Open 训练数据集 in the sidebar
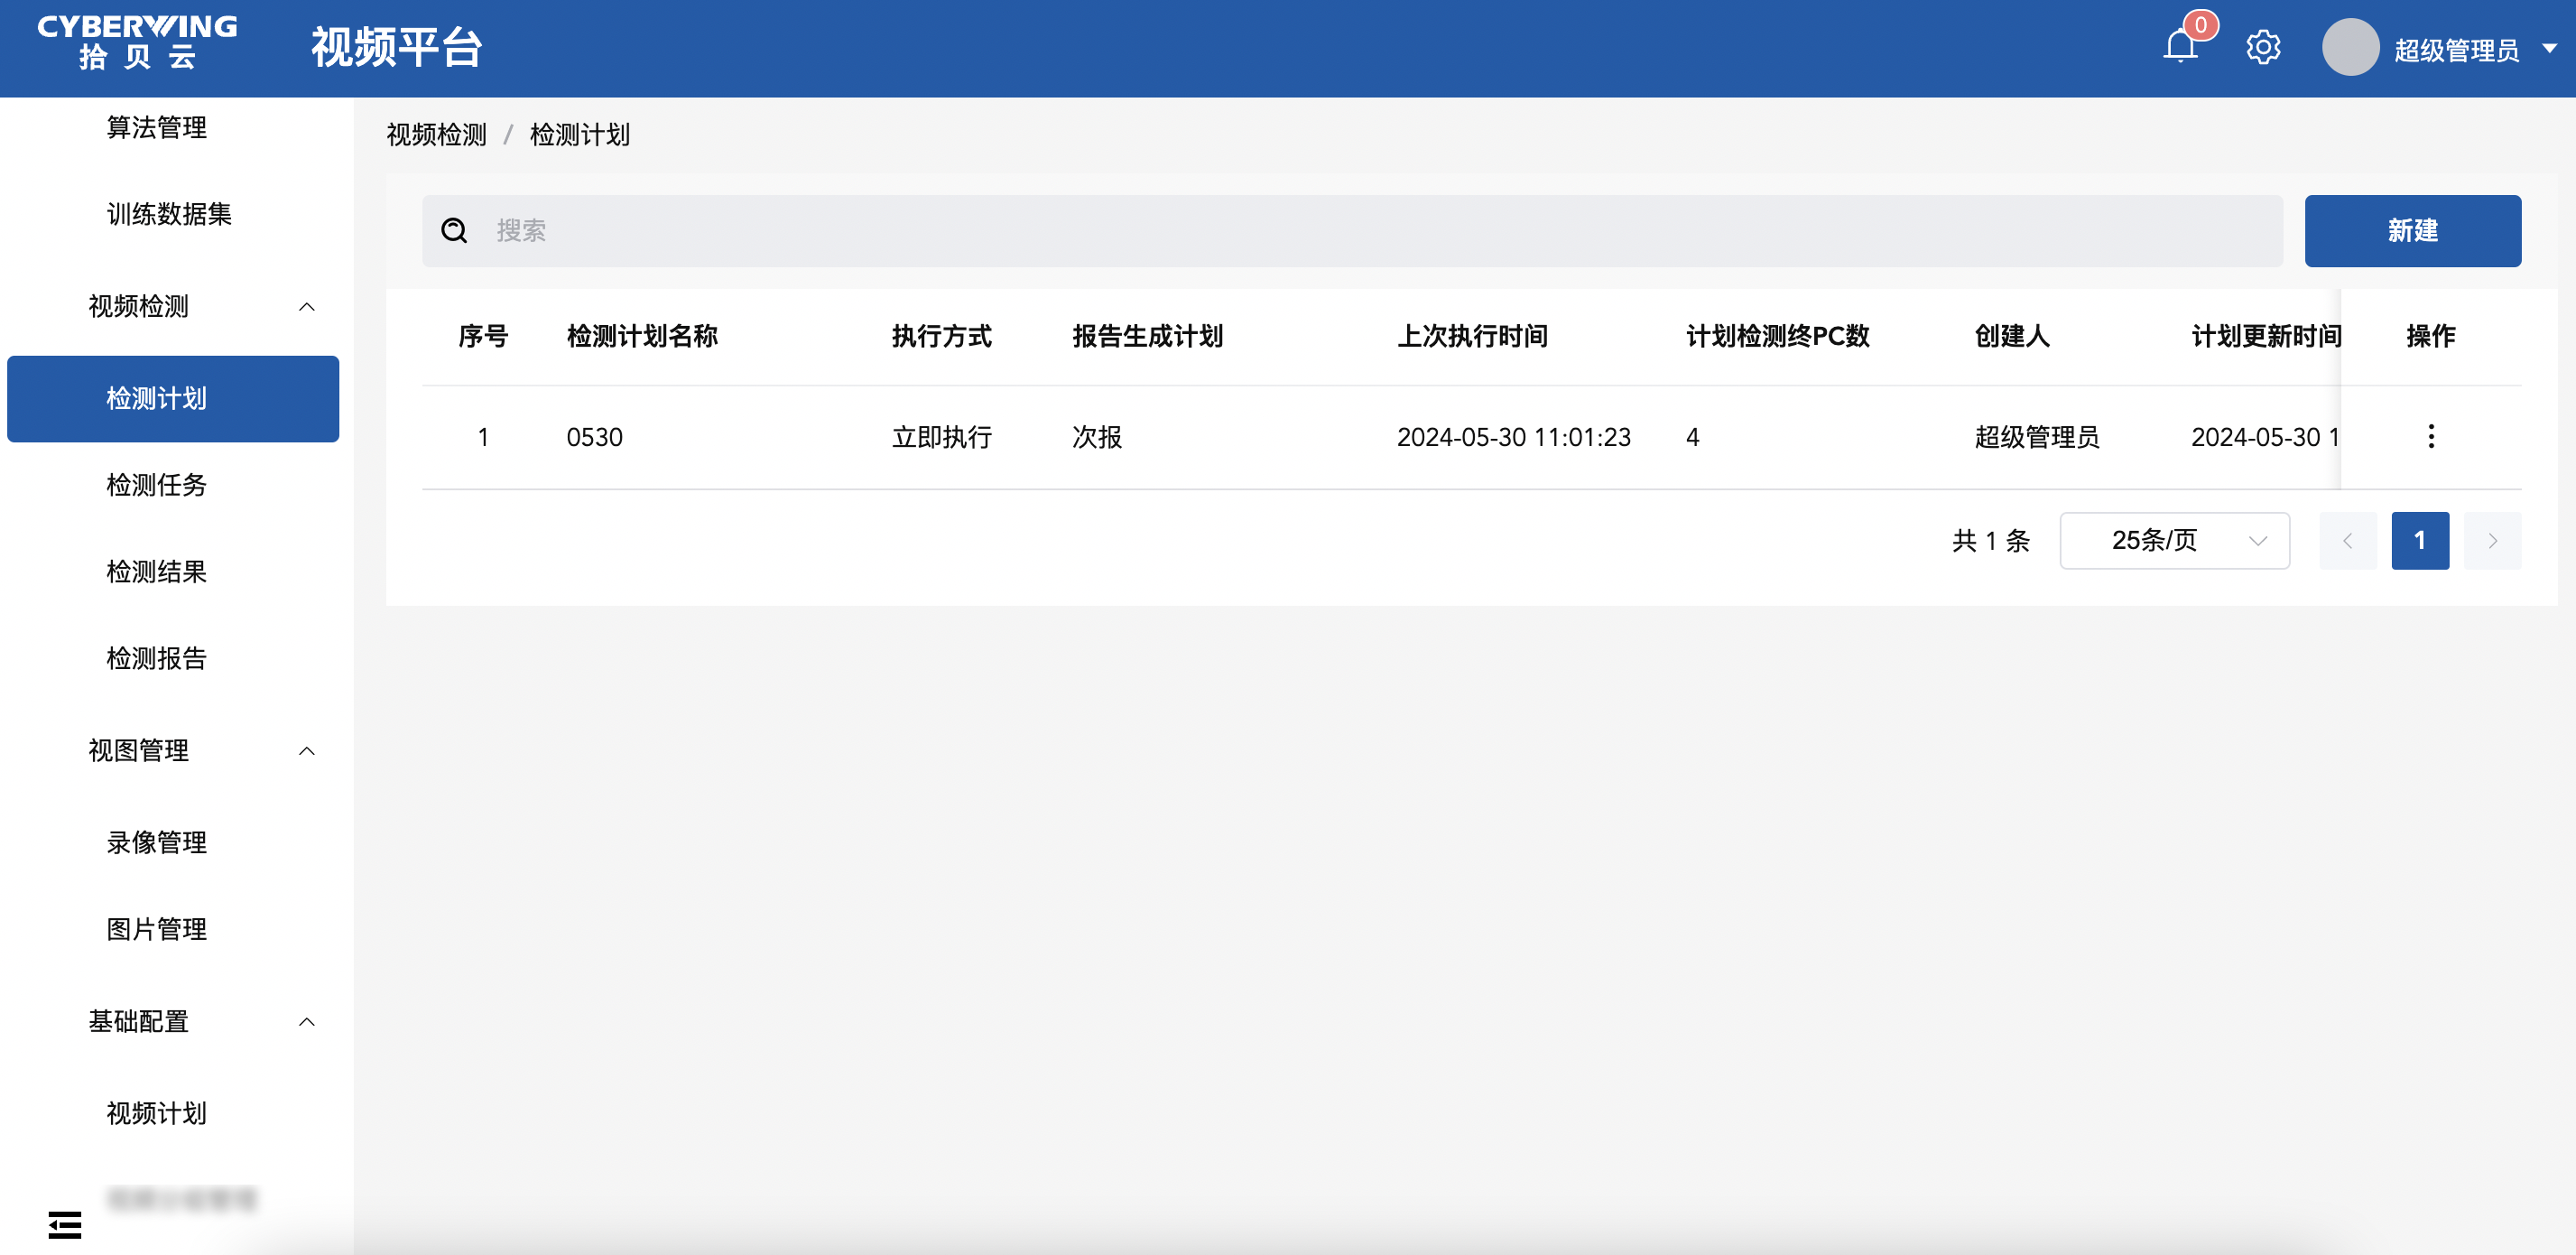This screenshot has height=1255, width=2576. point(169,214)
